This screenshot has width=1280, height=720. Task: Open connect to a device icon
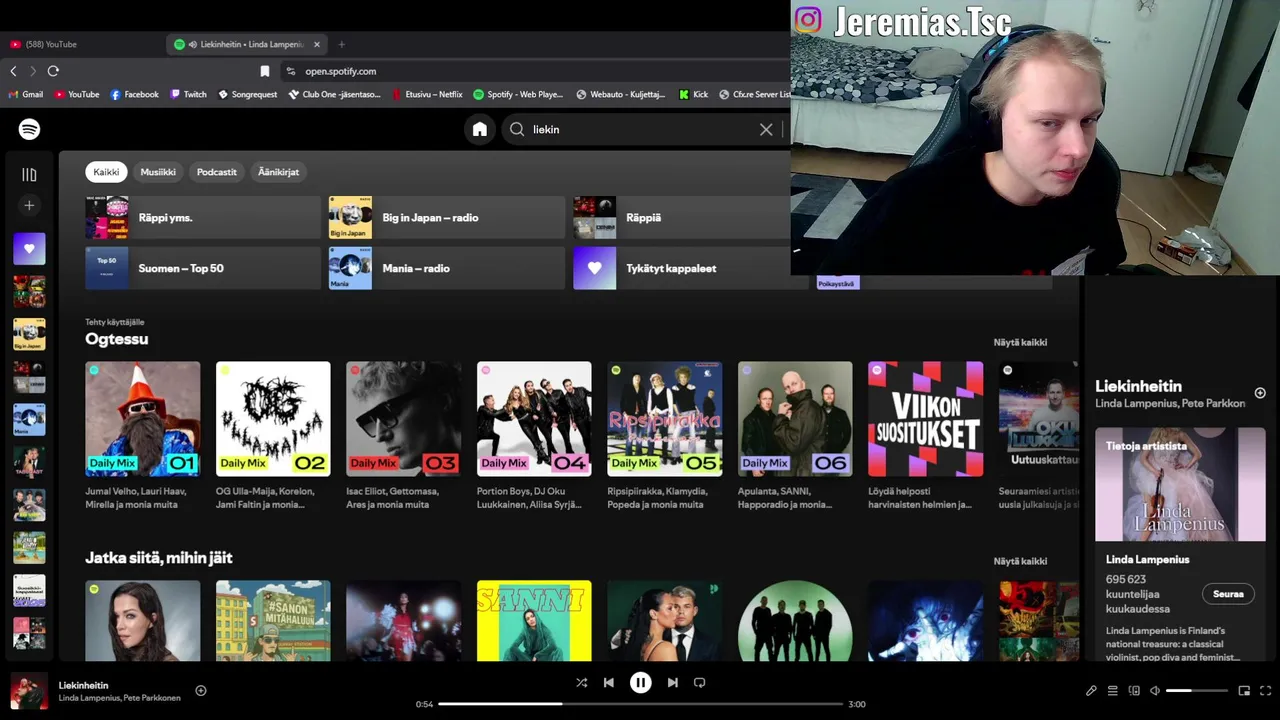1134,691
